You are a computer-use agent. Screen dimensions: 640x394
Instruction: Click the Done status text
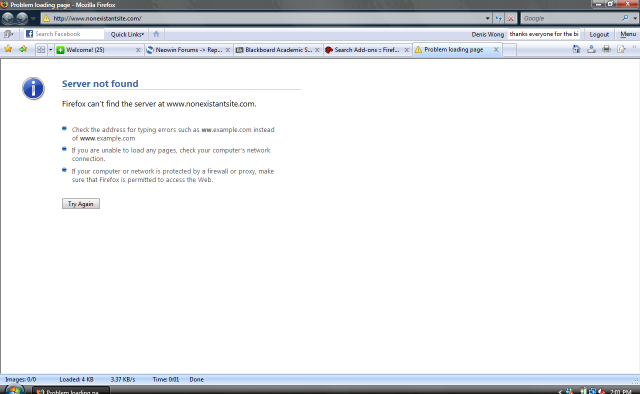(x=196, y=379)
